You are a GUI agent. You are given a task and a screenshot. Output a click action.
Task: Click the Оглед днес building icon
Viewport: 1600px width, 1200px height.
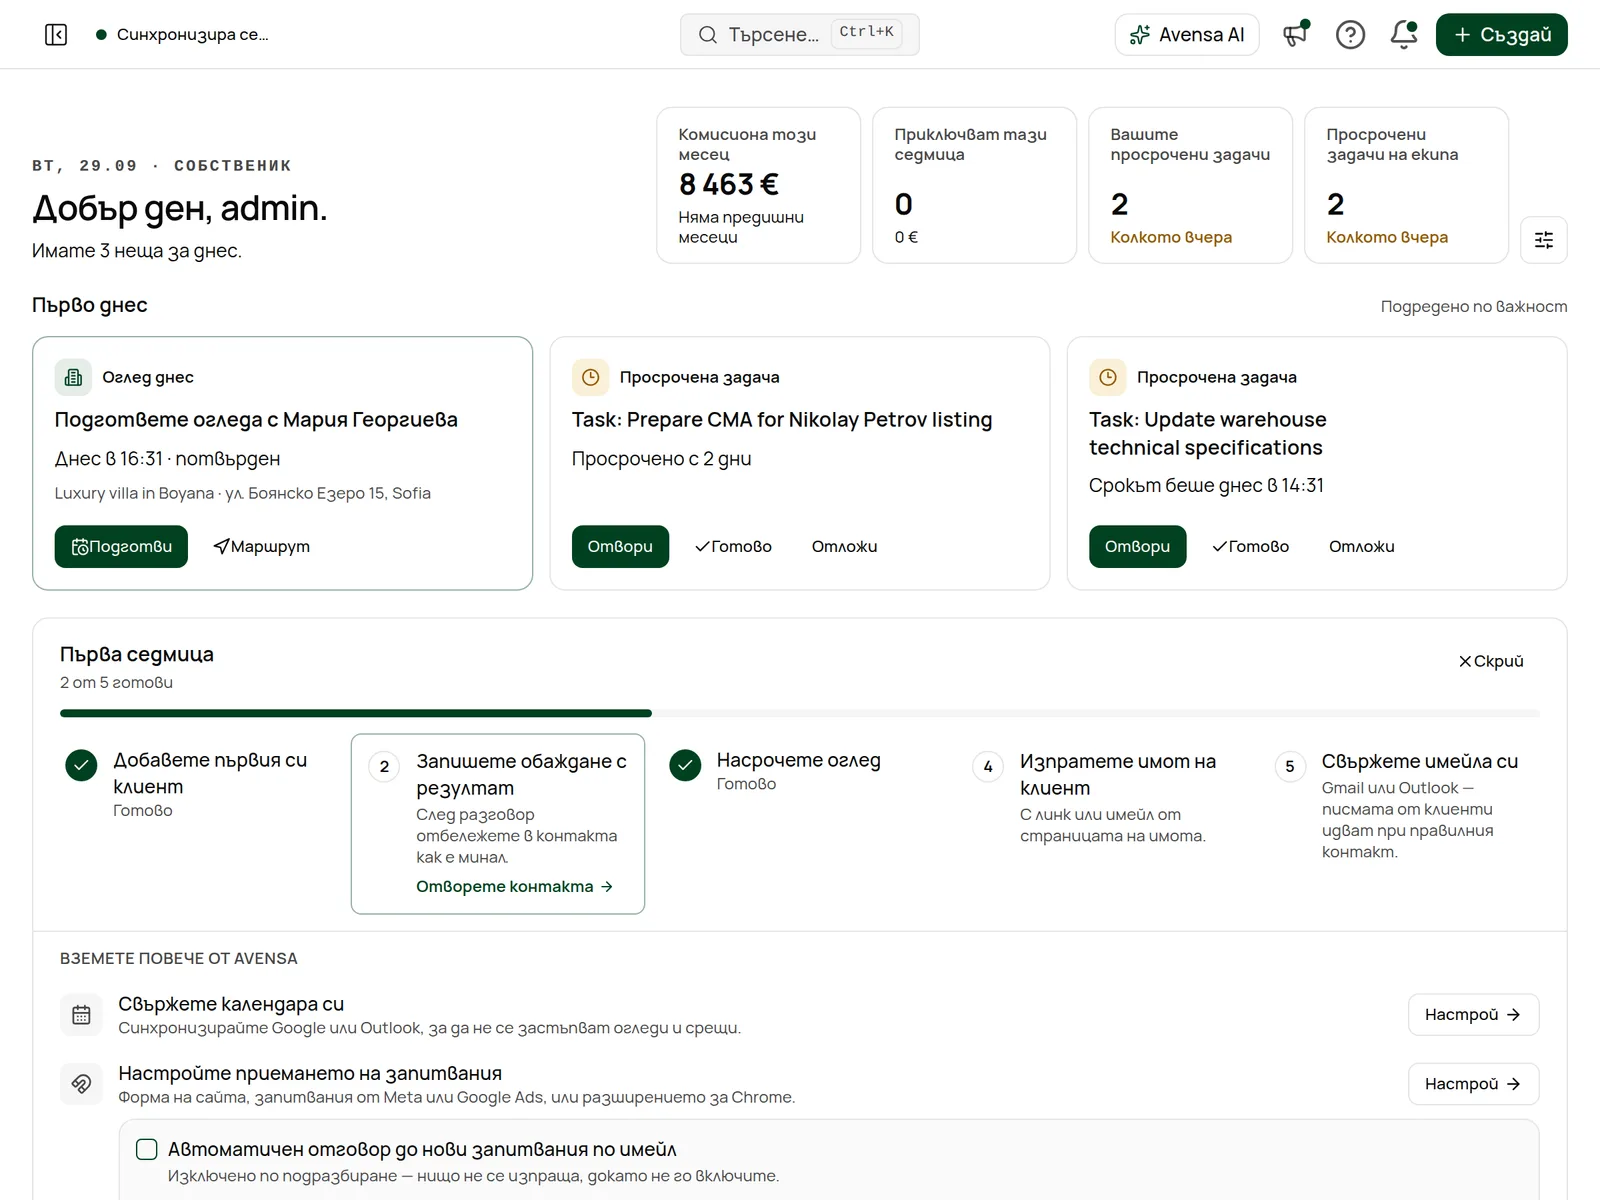[x=73, y=377]
